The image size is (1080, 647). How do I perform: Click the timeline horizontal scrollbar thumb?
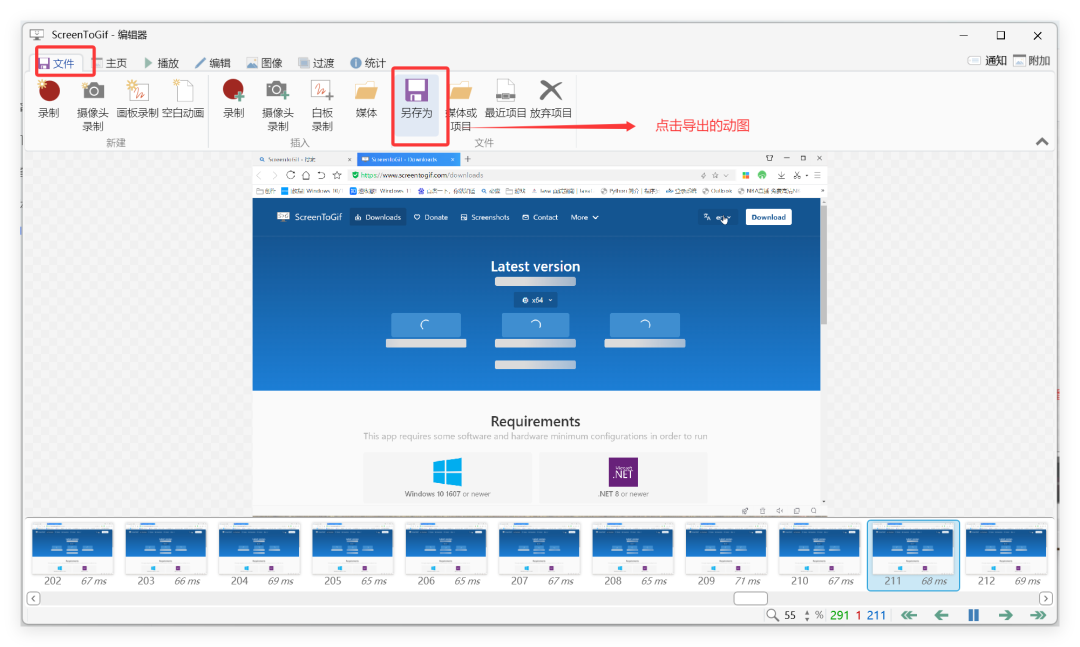click(x=751, y=598)
